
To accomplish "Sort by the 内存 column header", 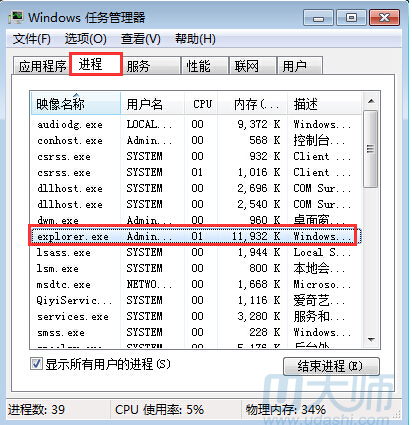I will tap(252, 104).
